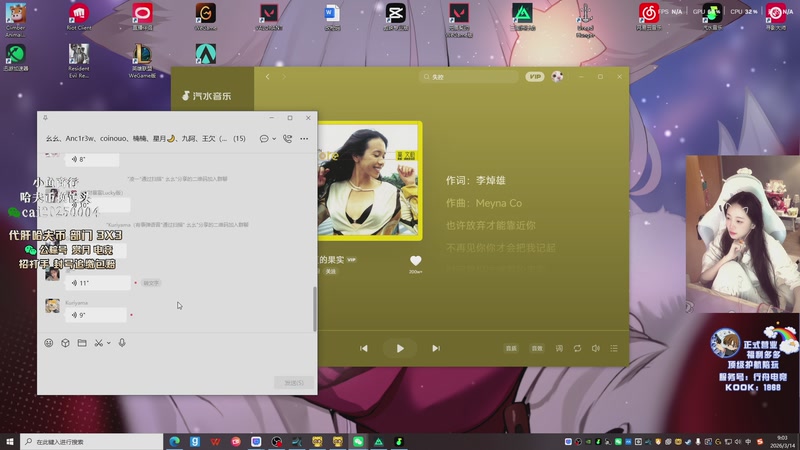Click the music player search field
800x450 pixels.
[x=468, y=77]
